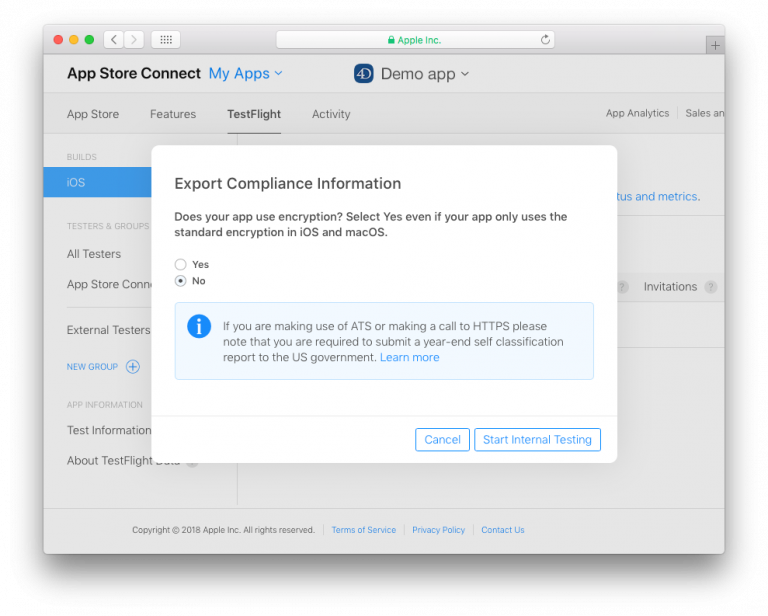Open Test Information in sidebar
768x616 pixels.
coord(109,430)
